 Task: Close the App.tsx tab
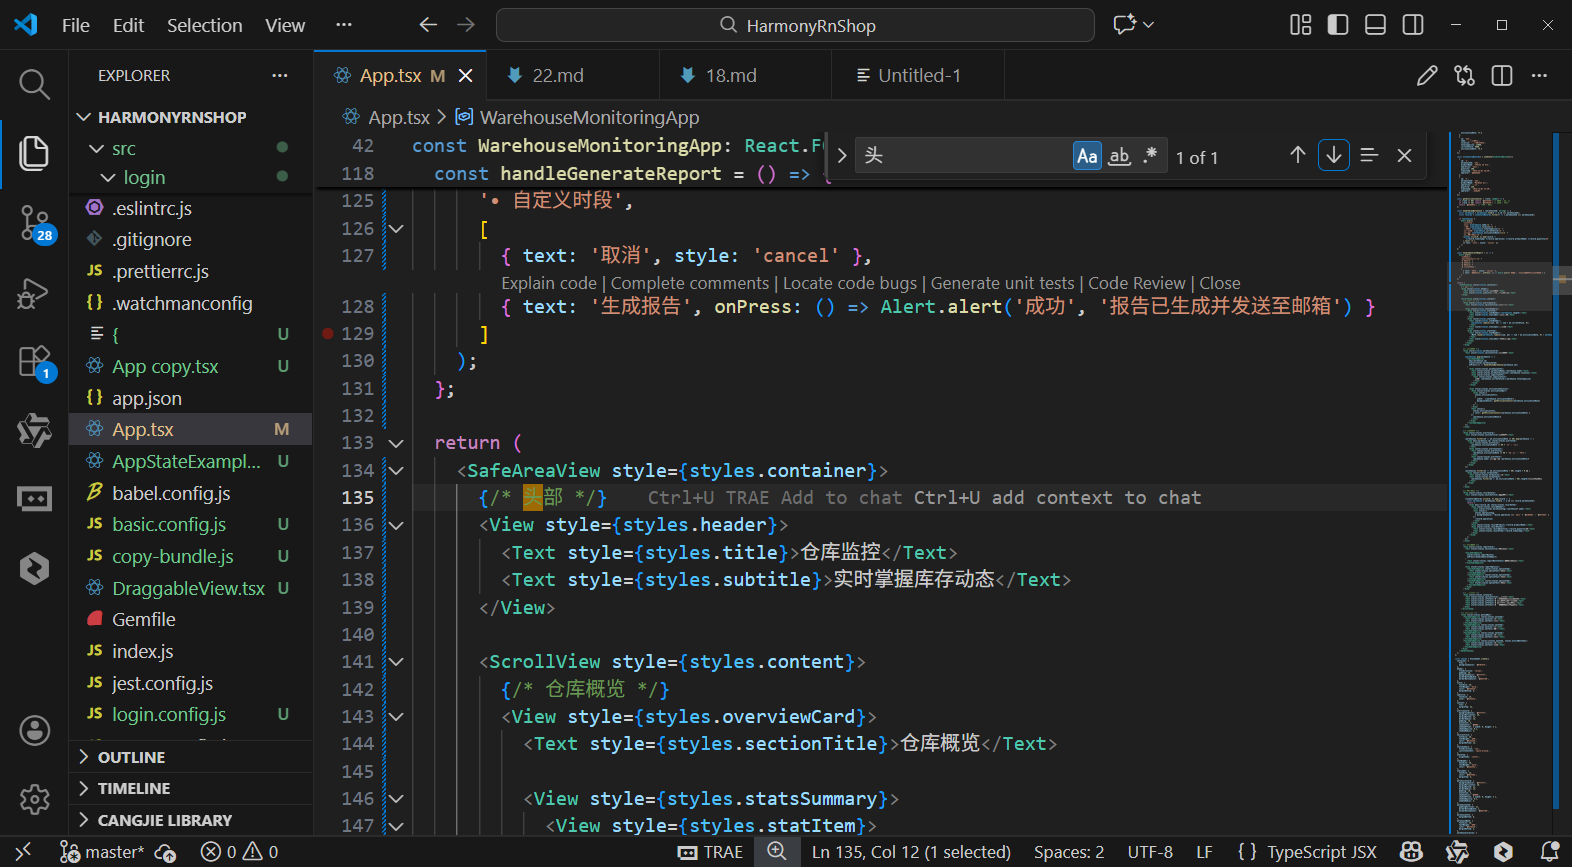(x=466, y=76)
